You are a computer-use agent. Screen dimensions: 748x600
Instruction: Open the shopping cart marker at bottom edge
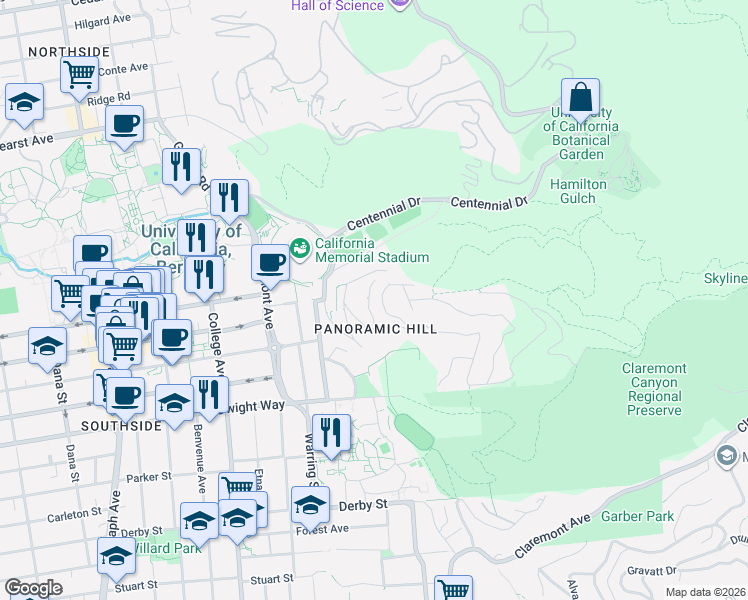tap(453, 589)
